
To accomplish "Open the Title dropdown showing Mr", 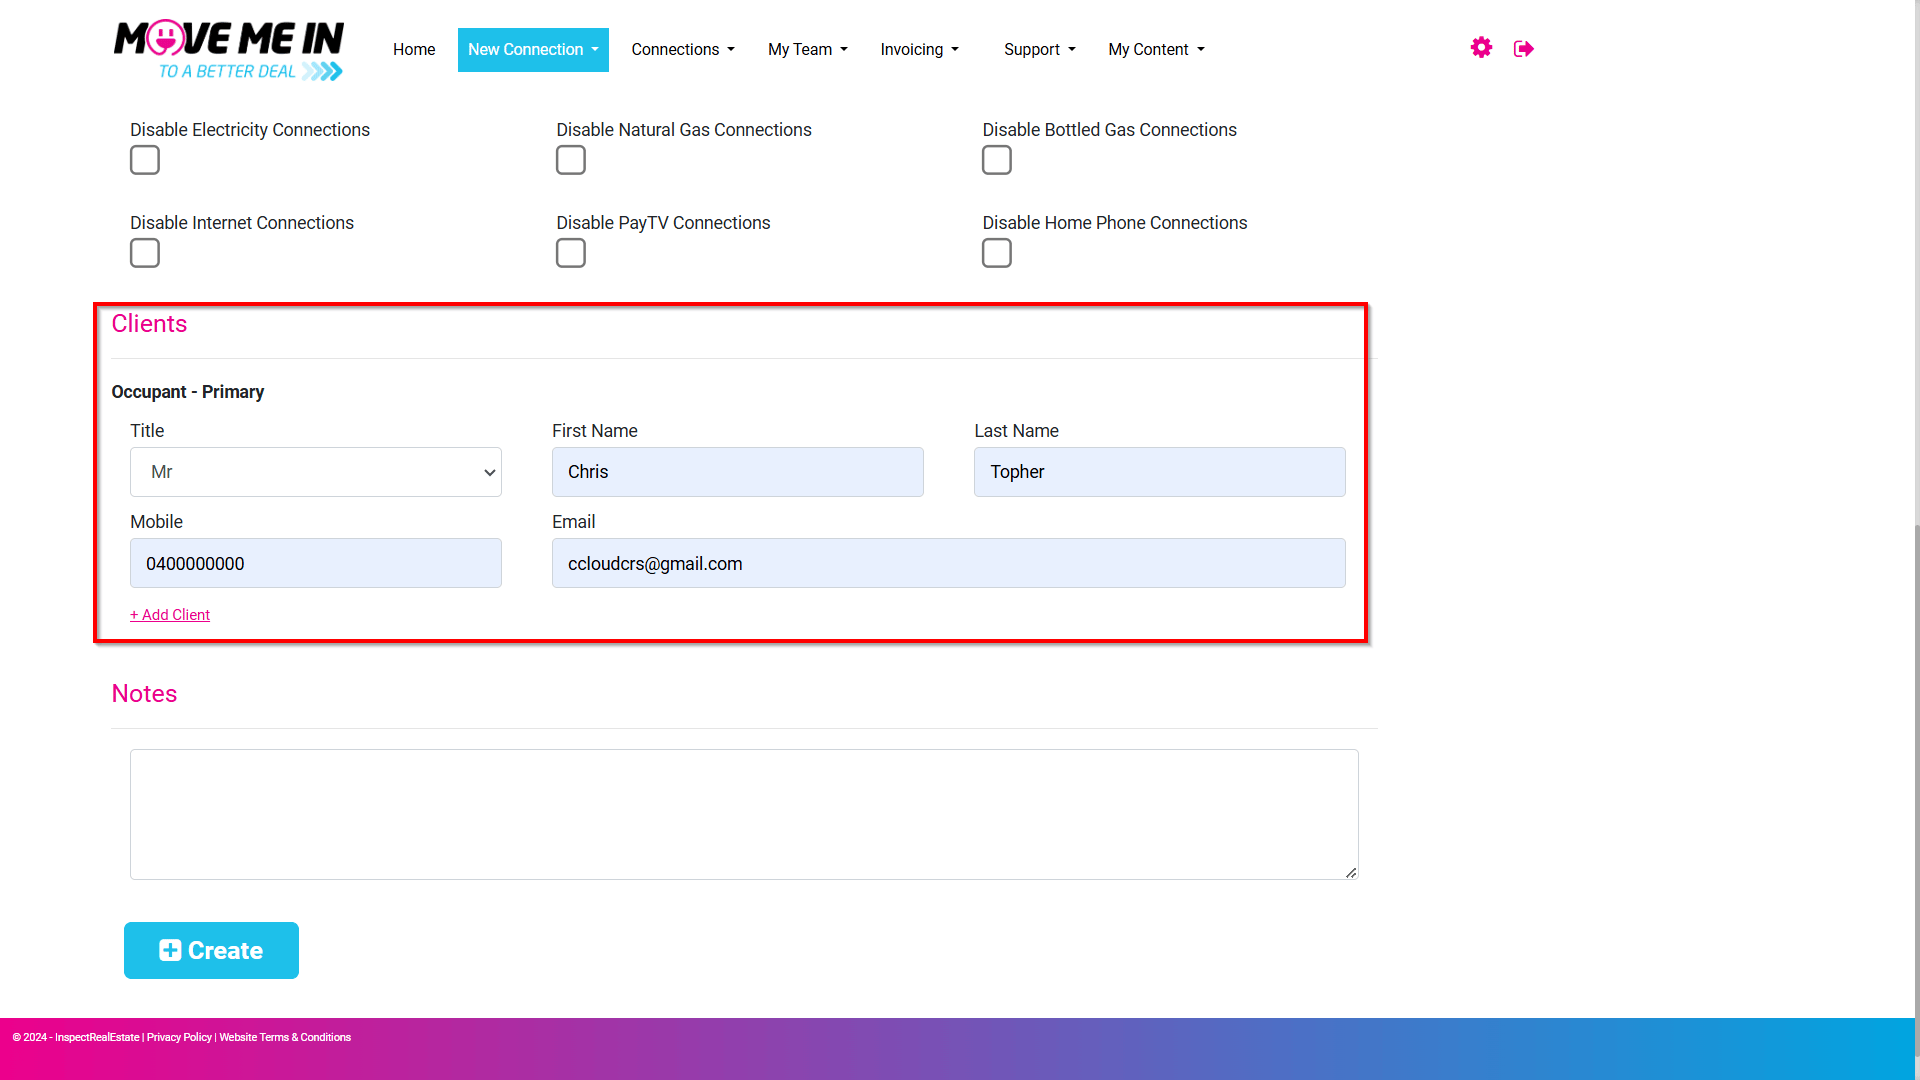I will (x=316, y=472).
